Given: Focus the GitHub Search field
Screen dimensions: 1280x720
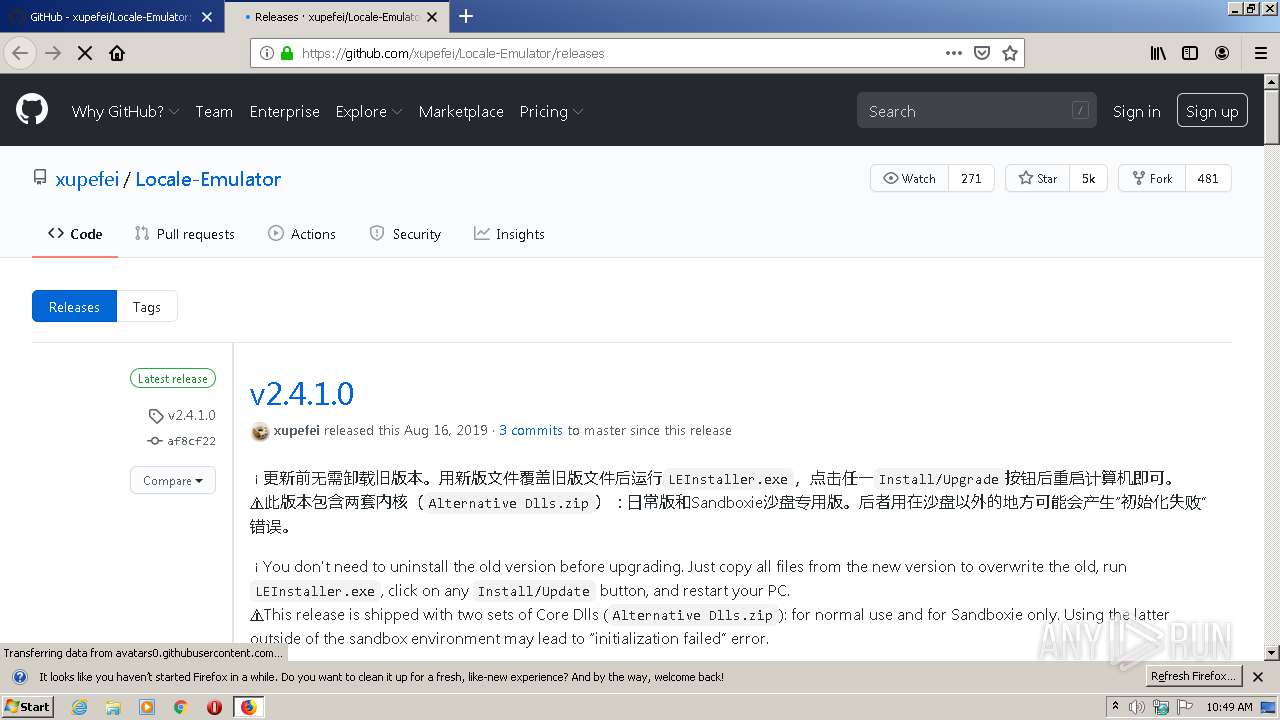Looking at the screenshot, I should pyautogui.click(x=976, y=111).
